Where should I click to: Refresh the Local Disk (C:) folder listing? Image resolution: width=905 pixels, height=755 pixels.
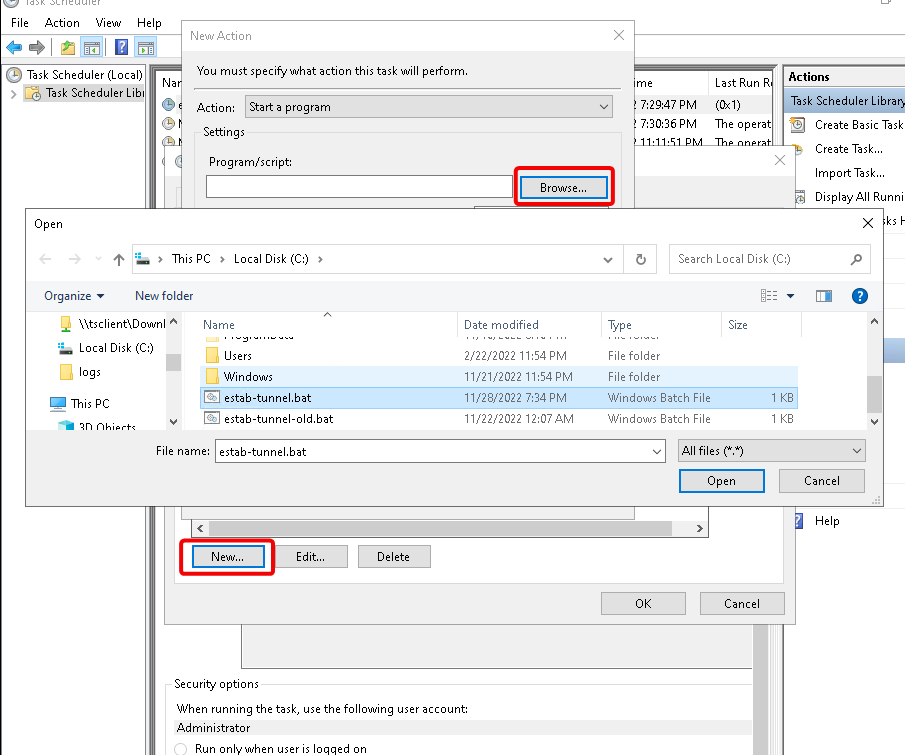pos(641,259)
